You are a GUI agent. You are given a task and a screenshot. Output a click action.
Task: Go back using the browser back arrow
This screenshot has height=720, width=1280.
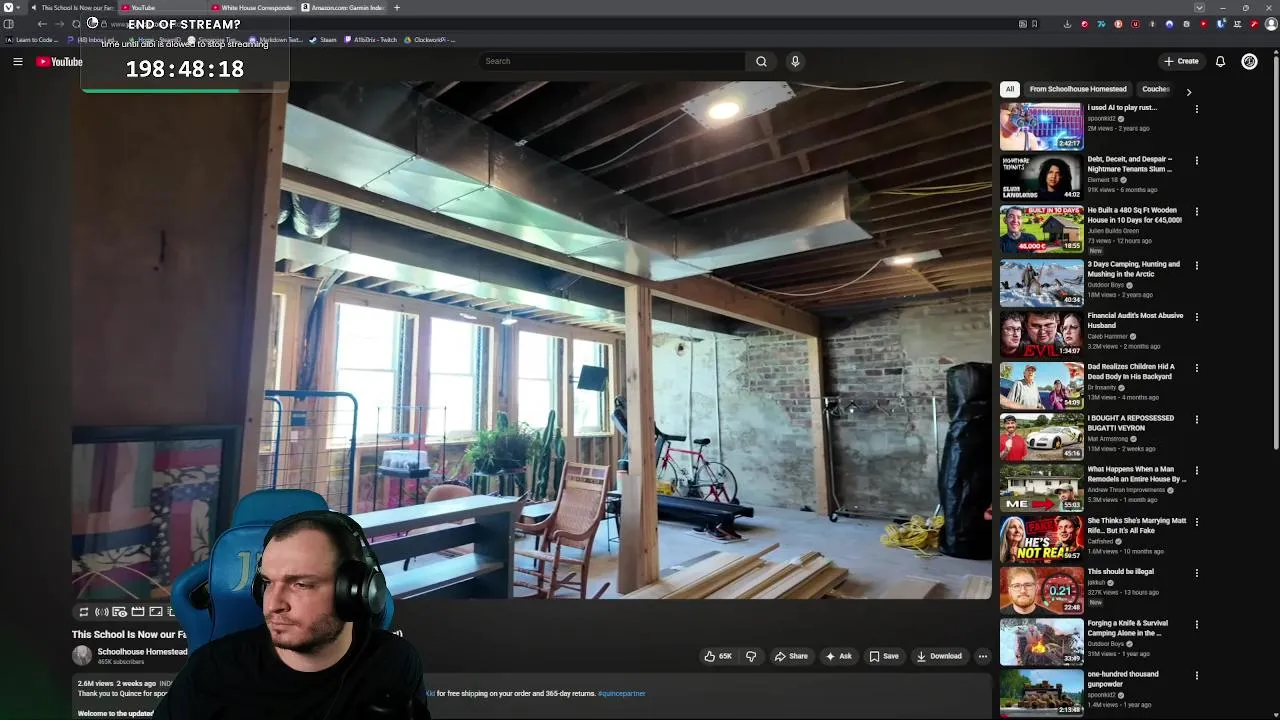point(42,24)
